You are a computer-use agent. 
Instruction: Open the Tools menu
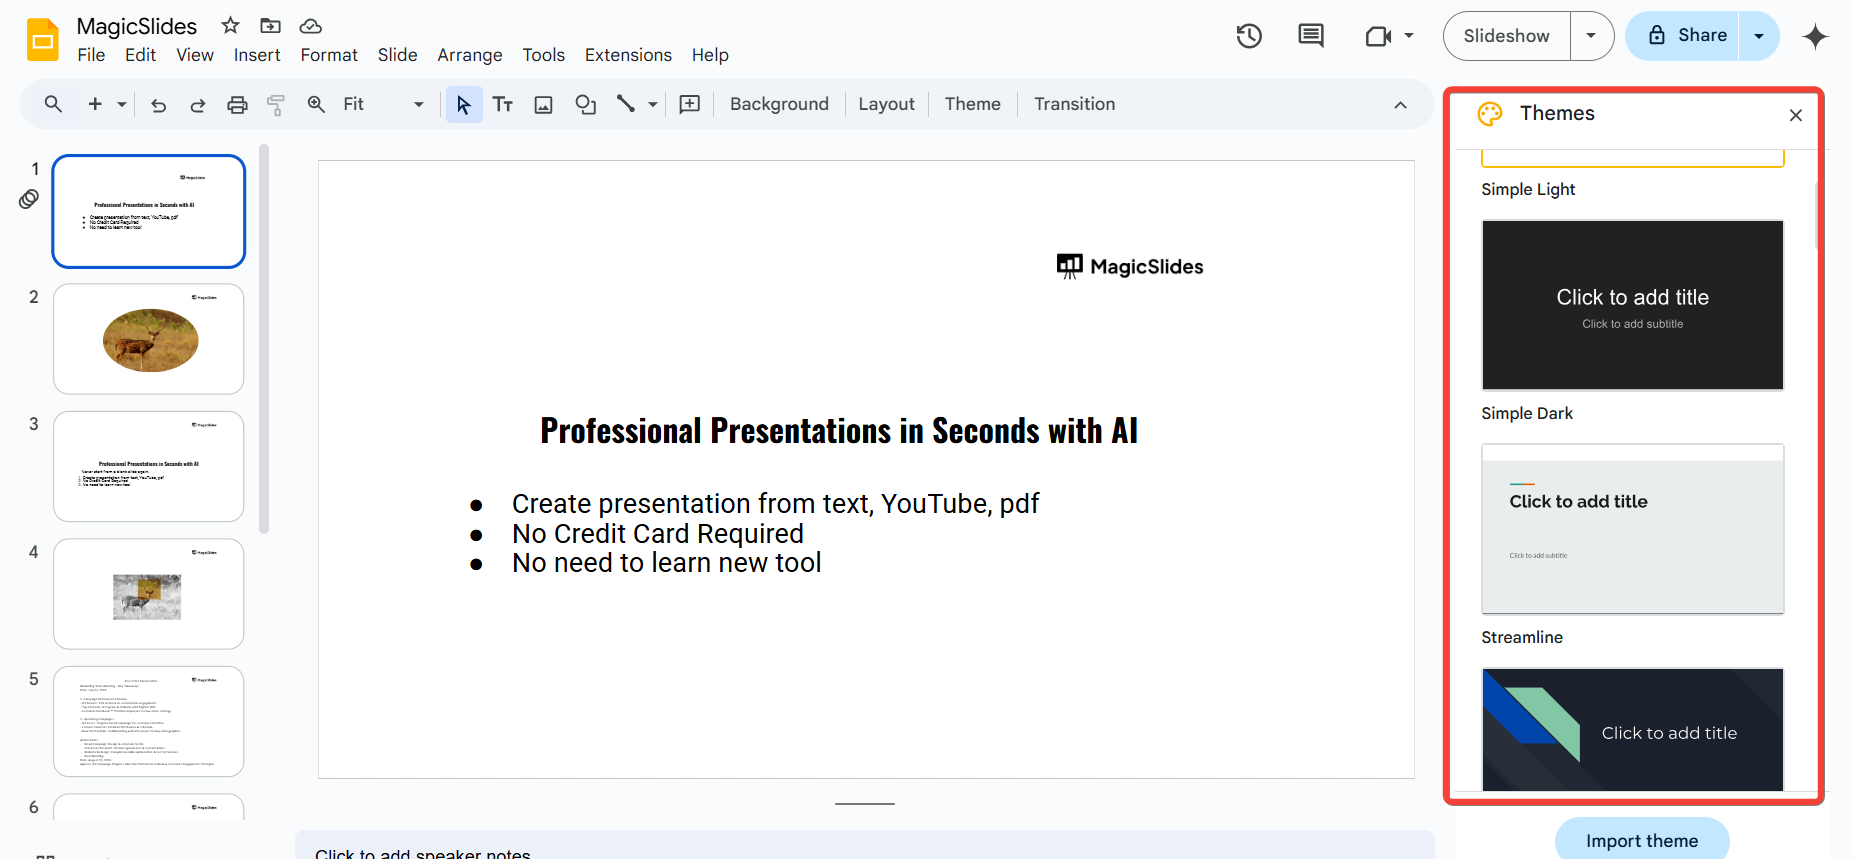point(544,55)
